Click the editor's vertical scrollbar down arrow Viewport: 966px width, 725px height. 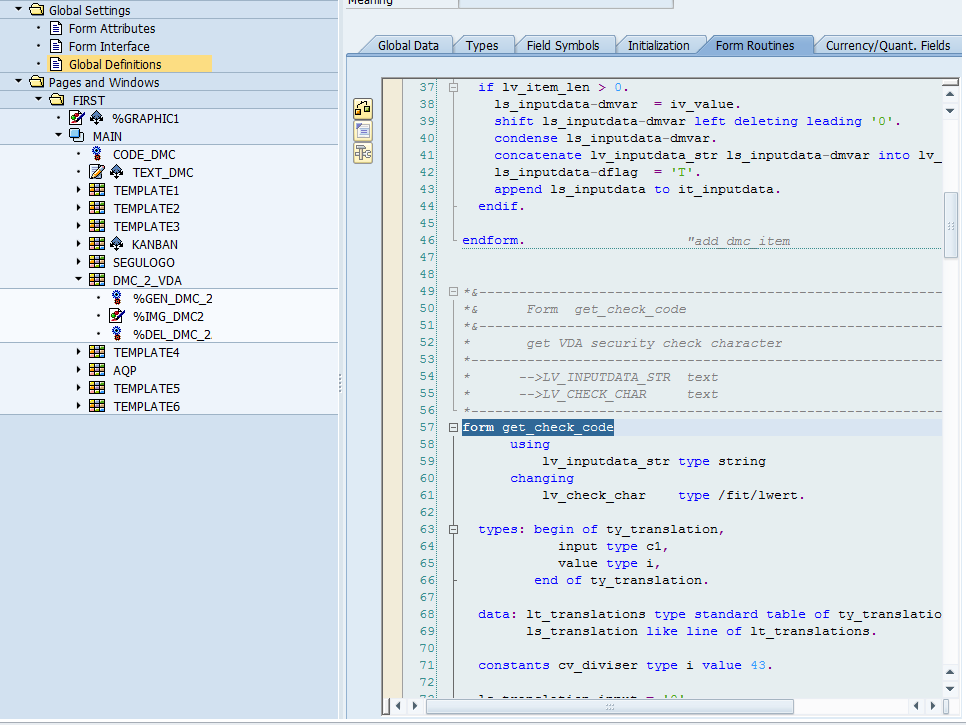click(x=950, y=688)
